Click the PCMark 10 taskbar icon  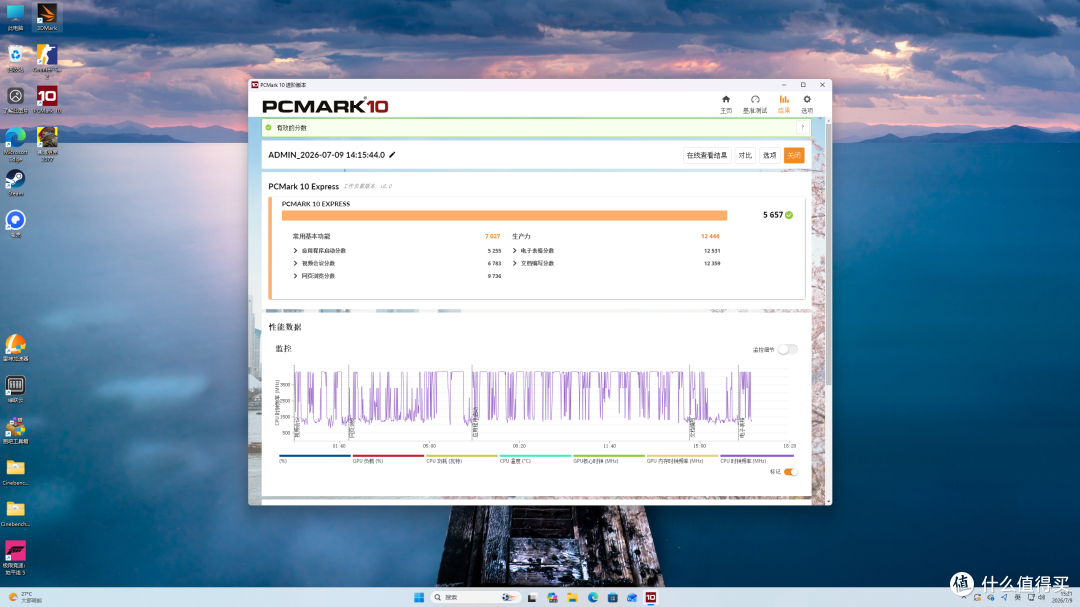(651, 597)
